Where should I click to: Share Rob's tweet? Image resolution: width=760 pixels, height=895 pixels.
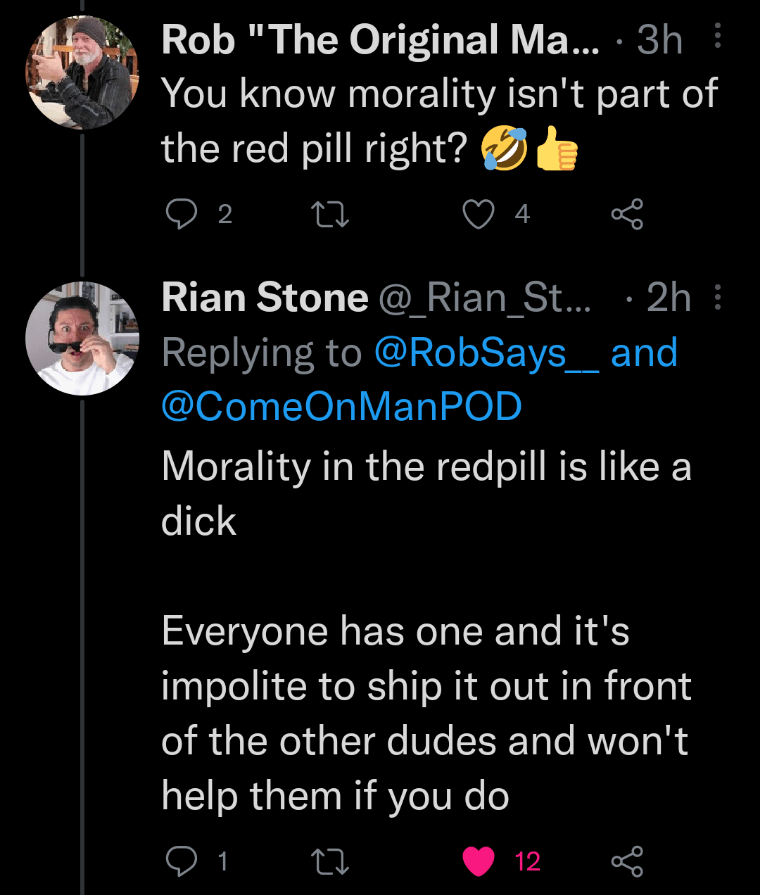tap(625, 212)
